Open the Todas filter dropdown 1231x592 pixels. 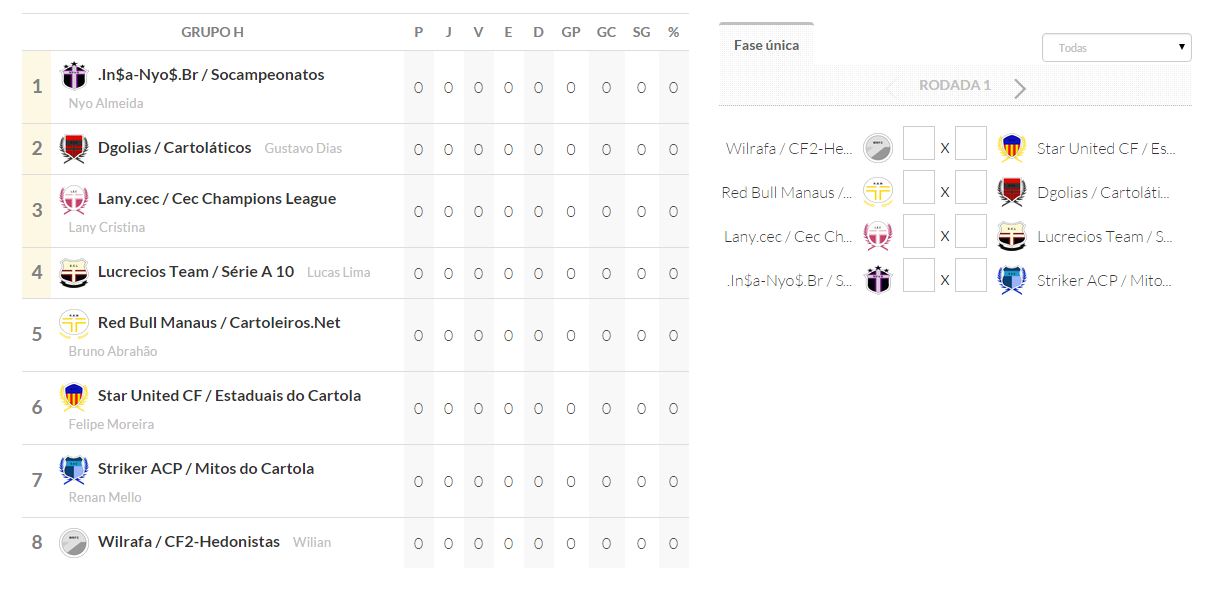1116,47
